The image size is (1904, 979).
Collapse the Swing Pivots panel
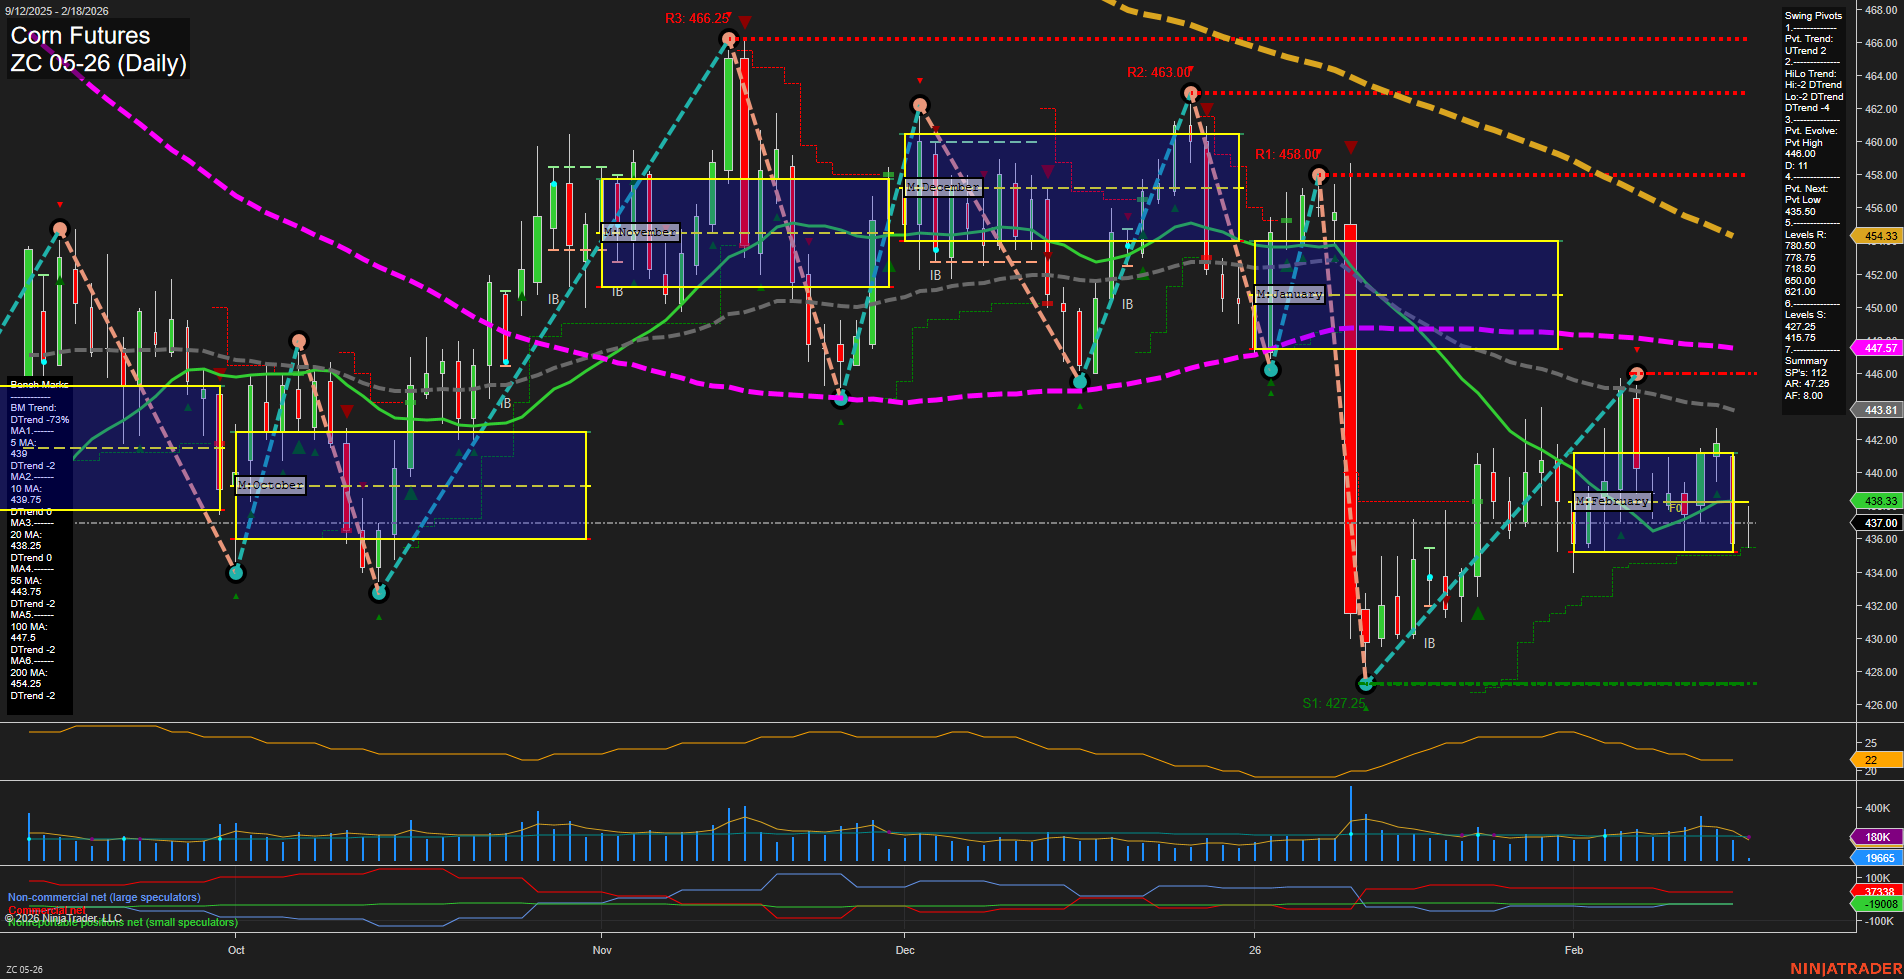(x=1812, y=15)
